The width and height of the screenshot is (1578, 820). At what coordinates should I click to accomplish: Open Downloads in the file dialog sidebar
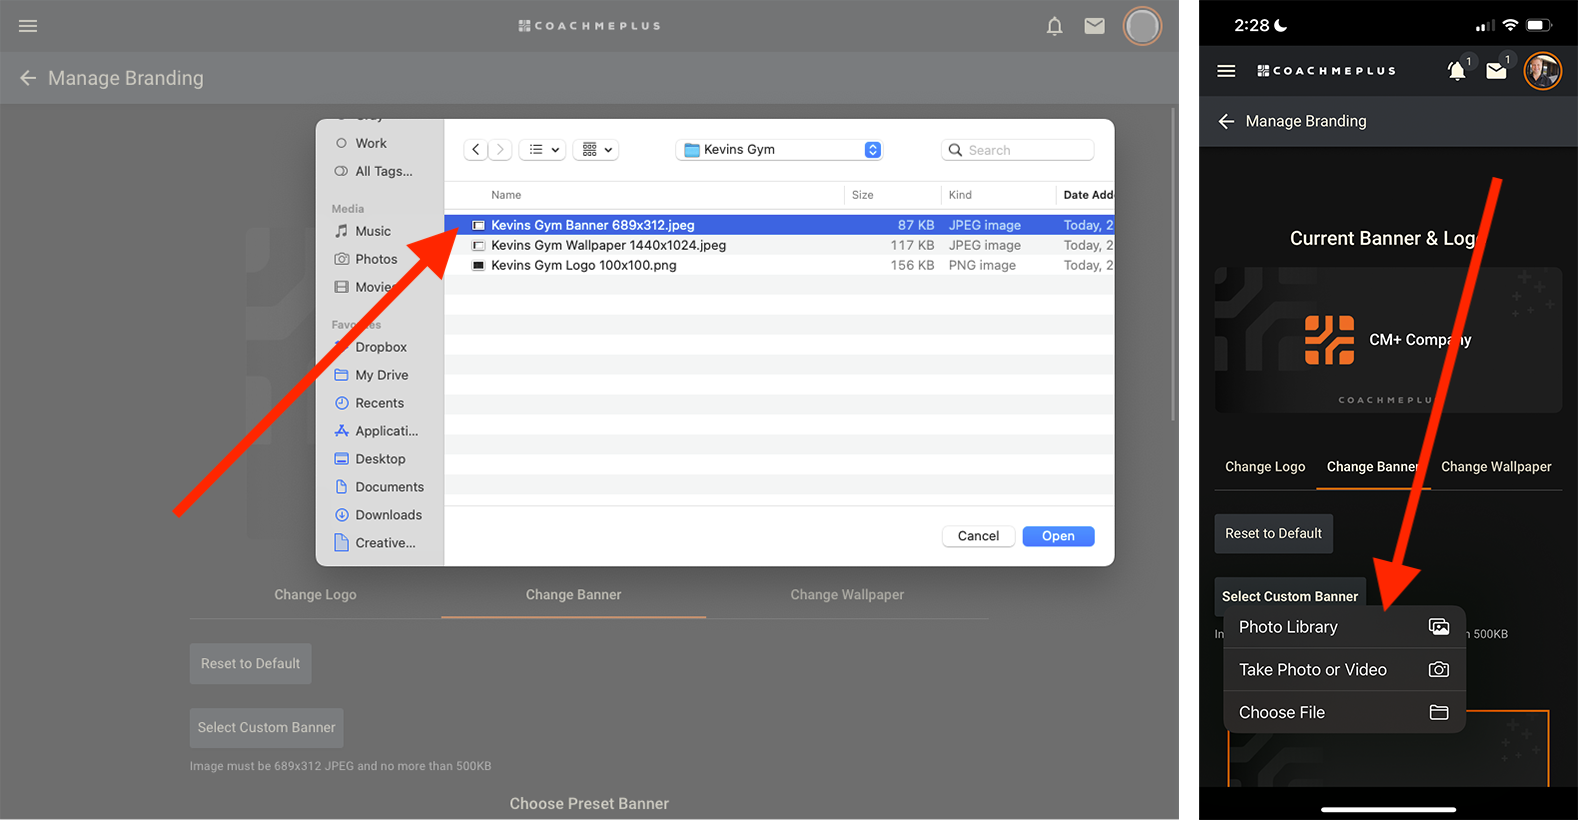coord(388,515)
